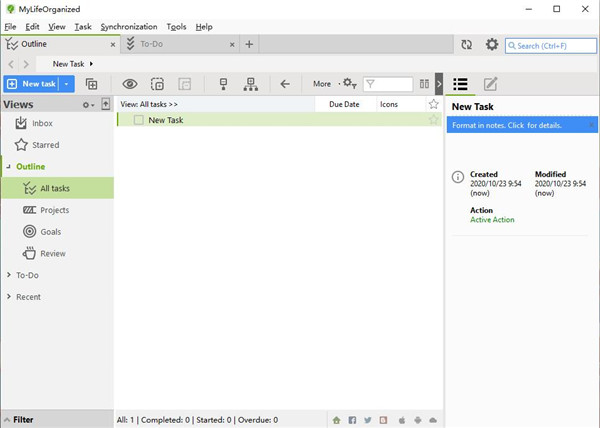Click the New task button
The height and width of the screenshot is (428, 600).
[30, 84]
